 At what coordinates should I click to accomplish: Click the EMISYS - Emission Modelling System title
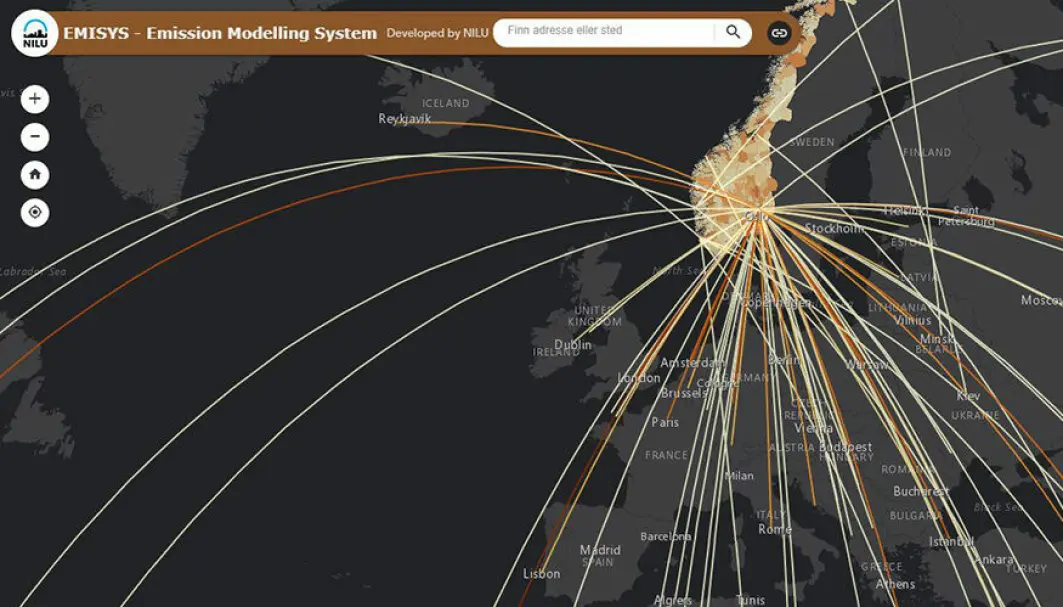(220, 33)
